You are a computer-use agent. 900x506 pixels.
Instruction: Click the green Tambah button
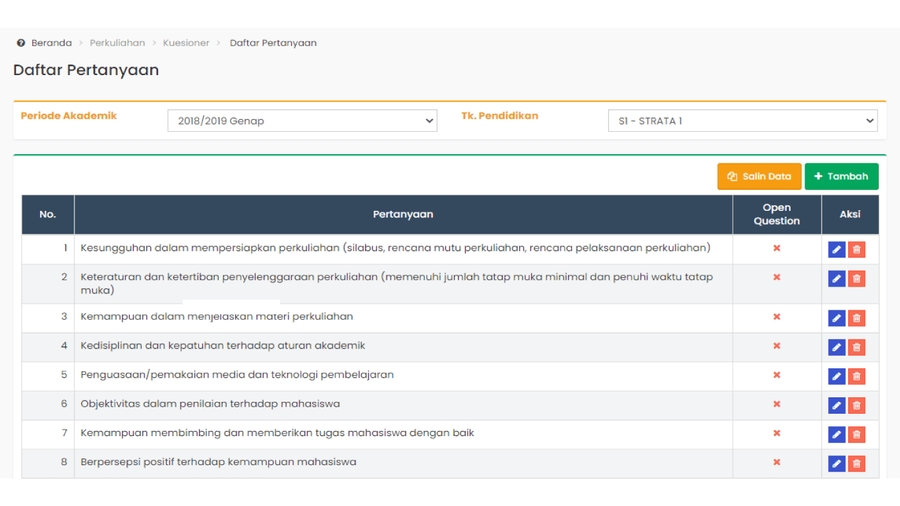click(x=841, y=176)
